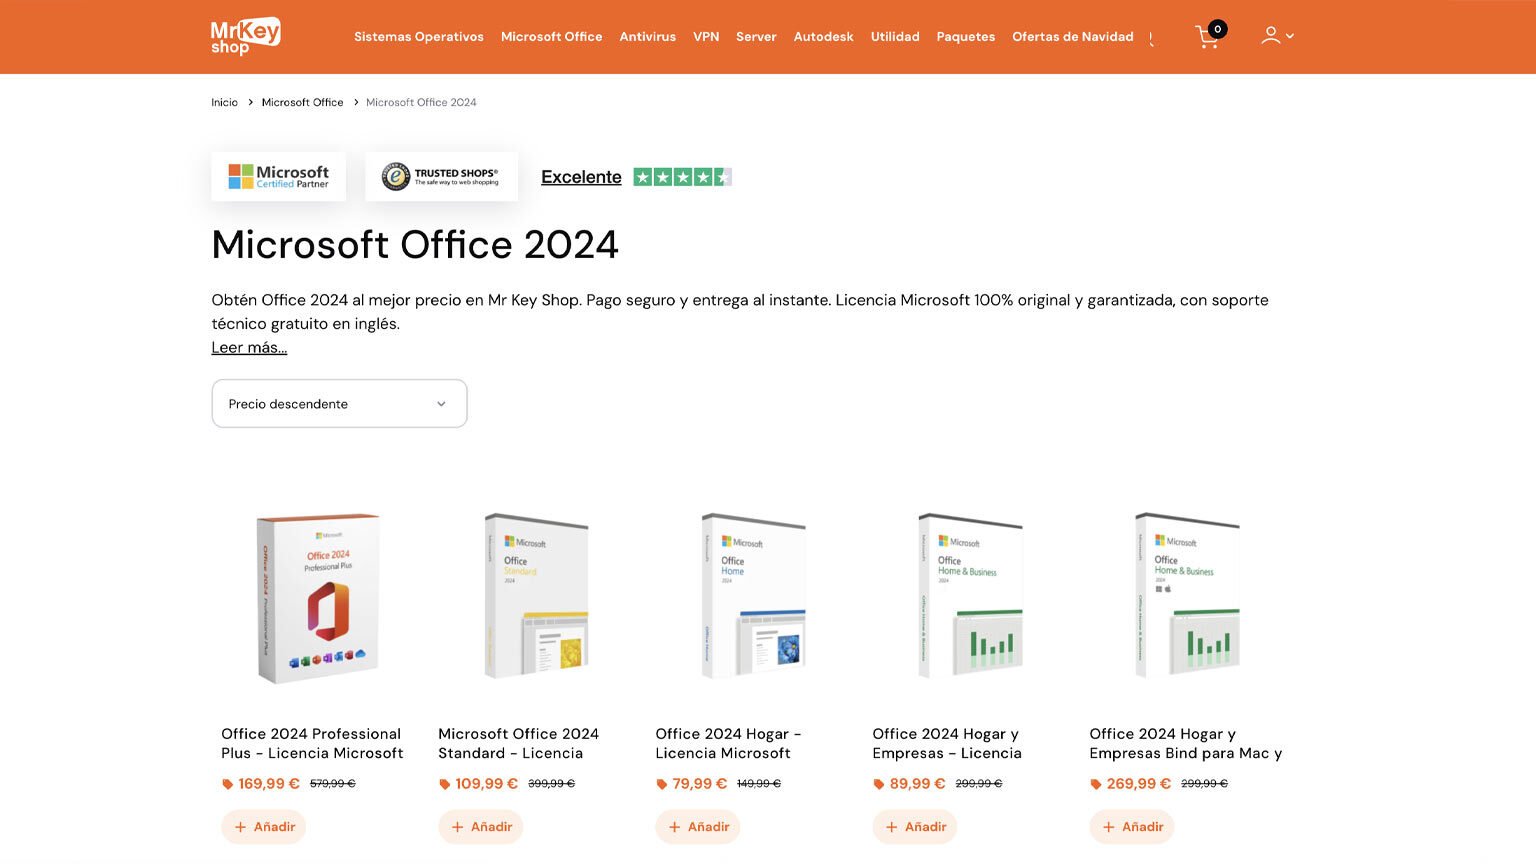Click the plus icon on the first Añadir button
Image resolution: width=1536 pixels, height=864 pixels.
[x=240, y=827]
